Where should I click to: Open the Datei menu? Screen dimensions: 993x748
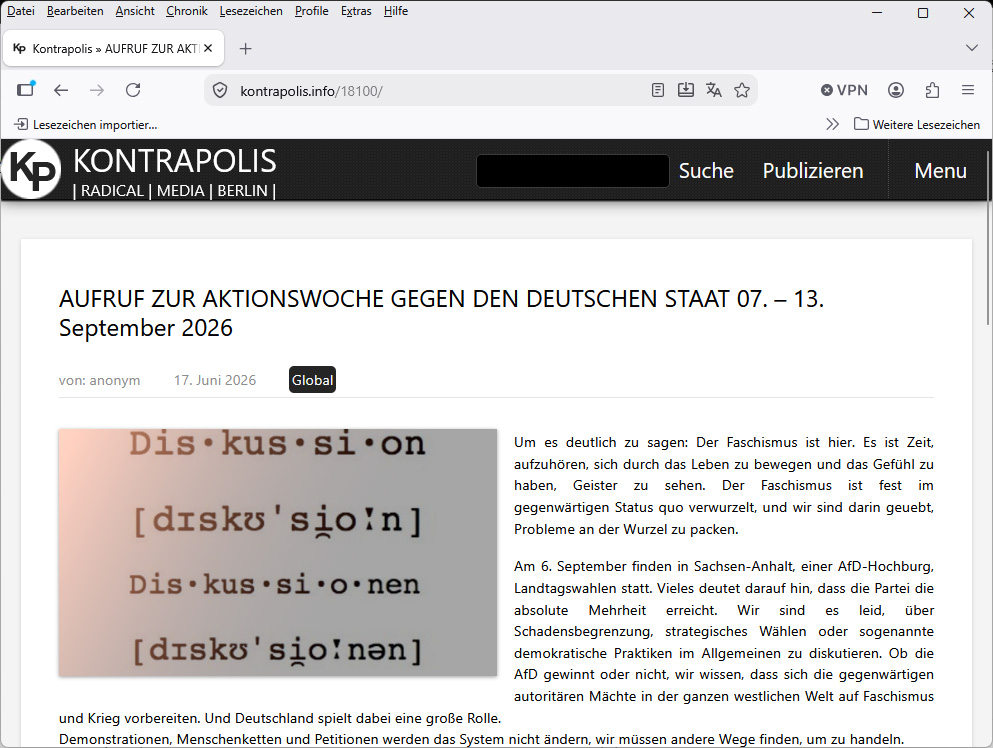pyautogui.click(x=21, y=11)
